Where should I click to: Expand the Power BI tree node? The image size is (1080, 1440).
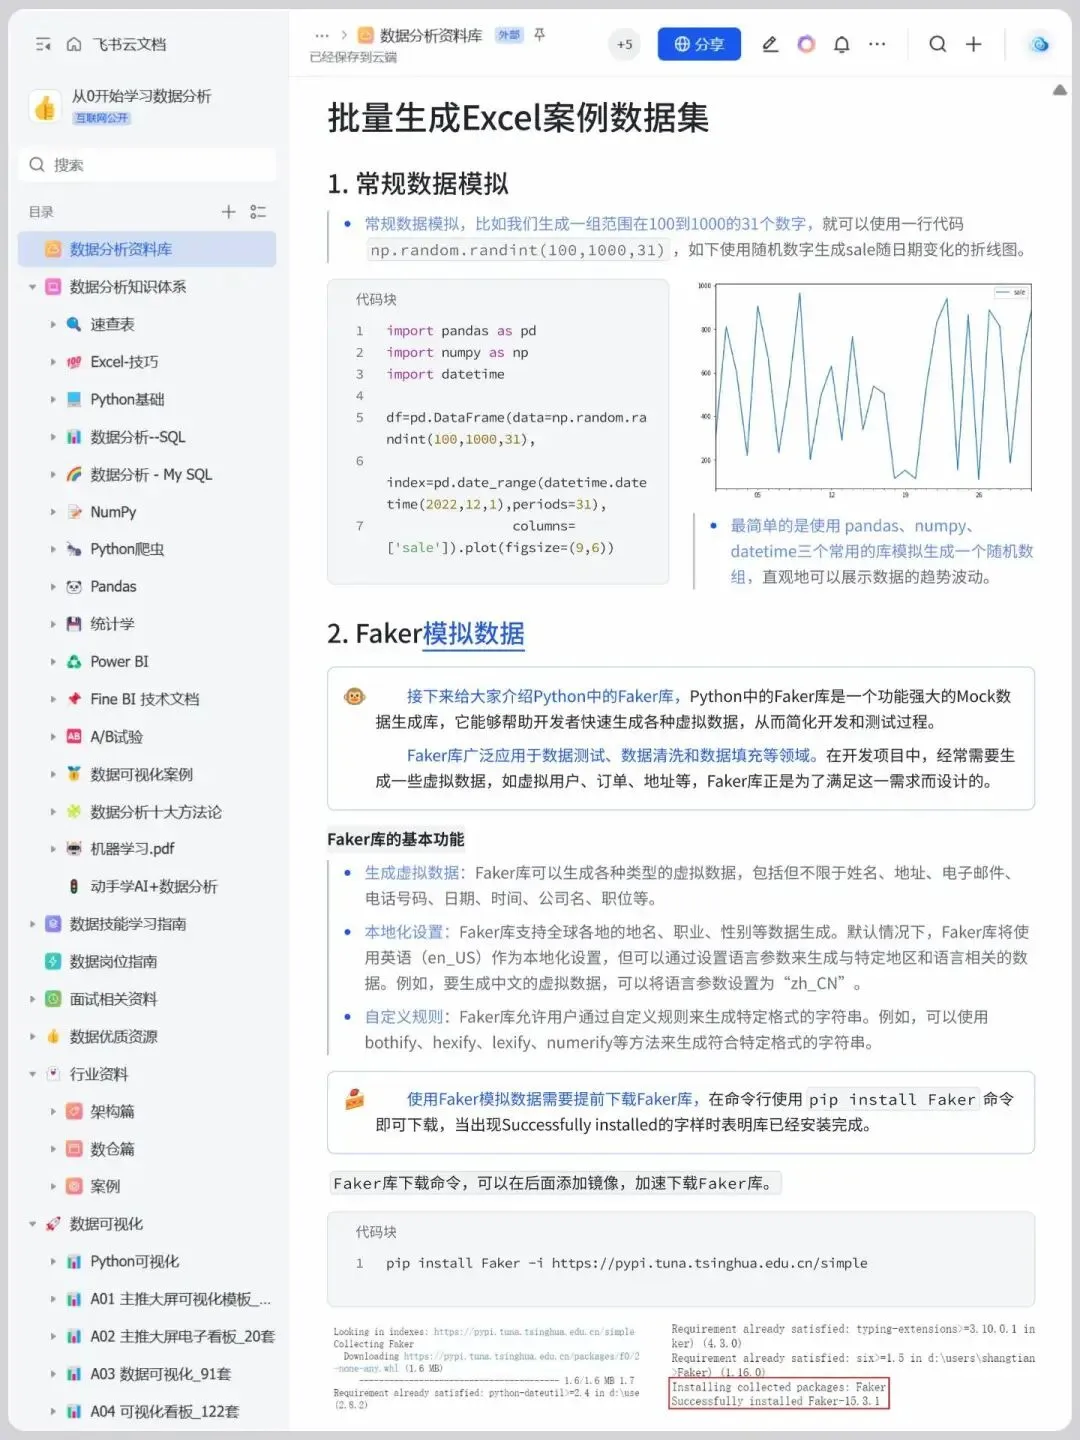[x=53, y=662]
